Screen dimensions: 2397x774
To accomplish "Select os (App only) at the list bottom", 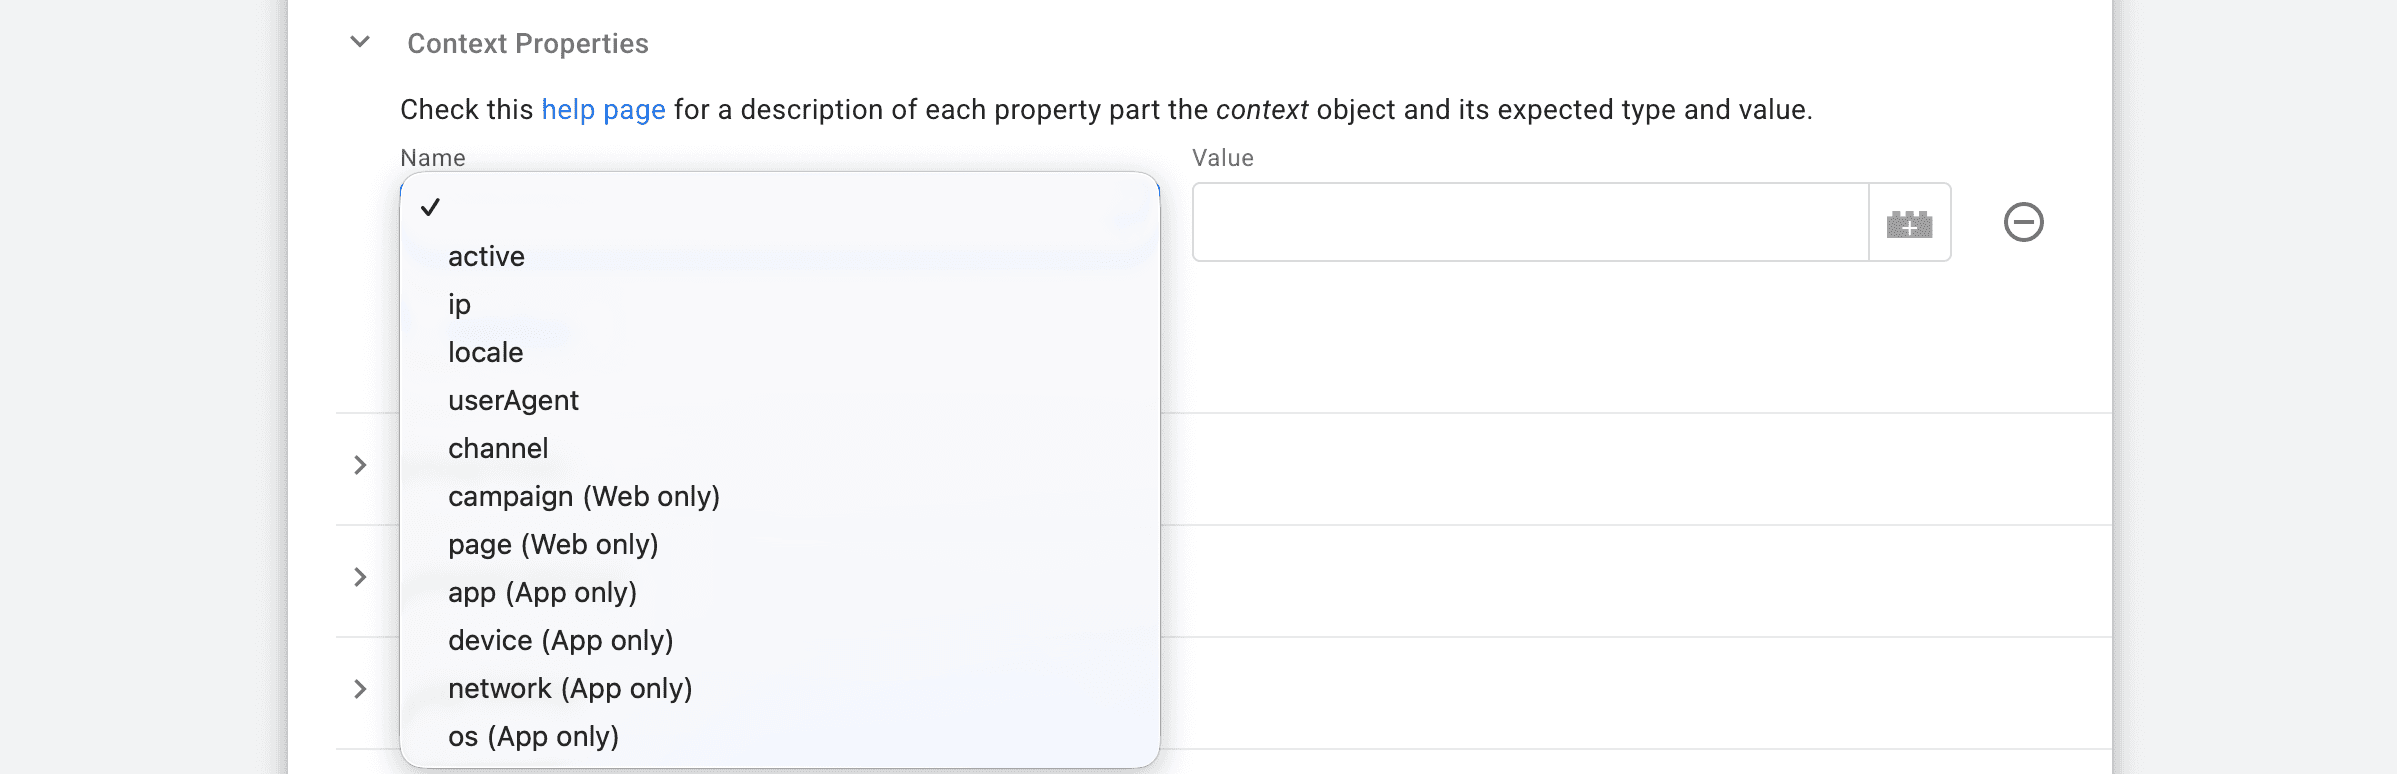I will [534, 737].
